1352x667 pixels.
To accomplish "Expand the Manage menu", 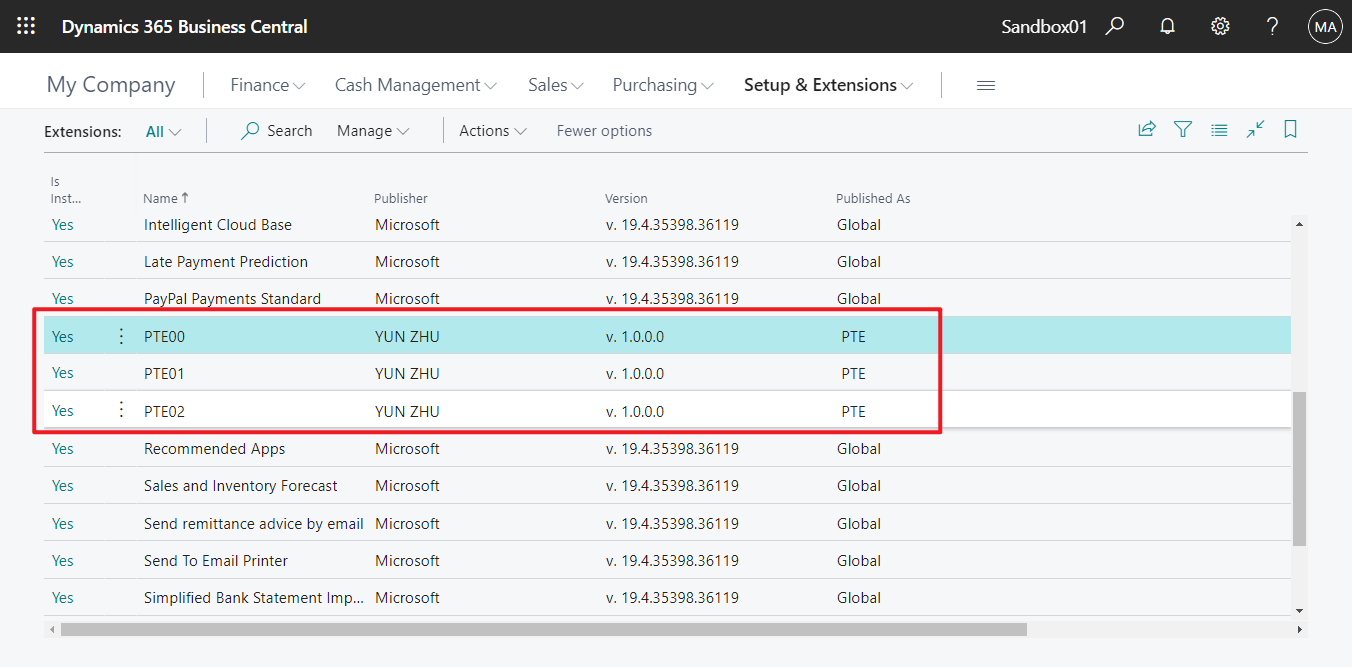I will point(372,130).
